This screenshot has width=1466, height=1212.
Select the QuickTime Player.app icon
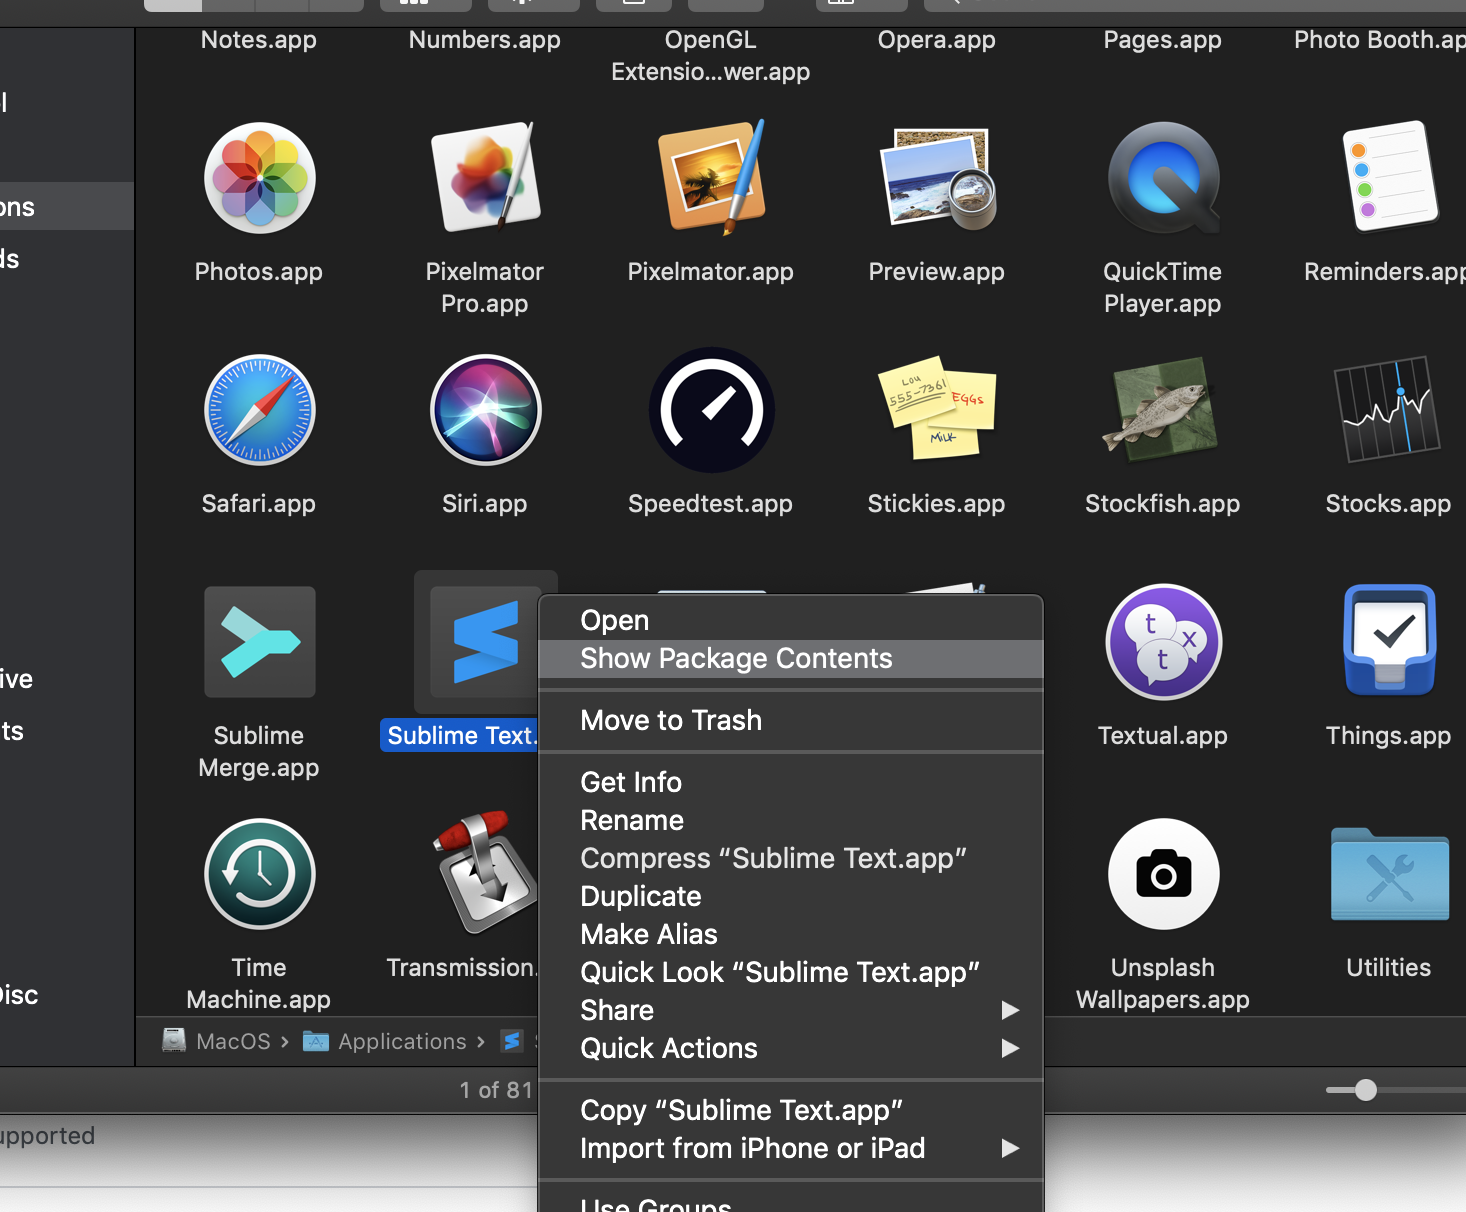(x=1164, y=179)
